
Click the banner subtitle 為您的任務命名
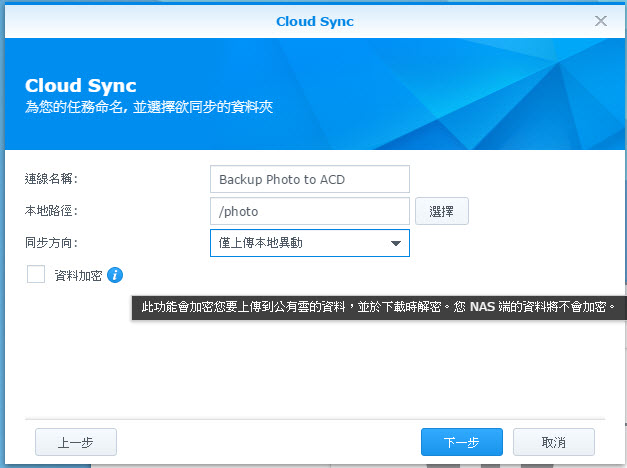tap(74, 107)
